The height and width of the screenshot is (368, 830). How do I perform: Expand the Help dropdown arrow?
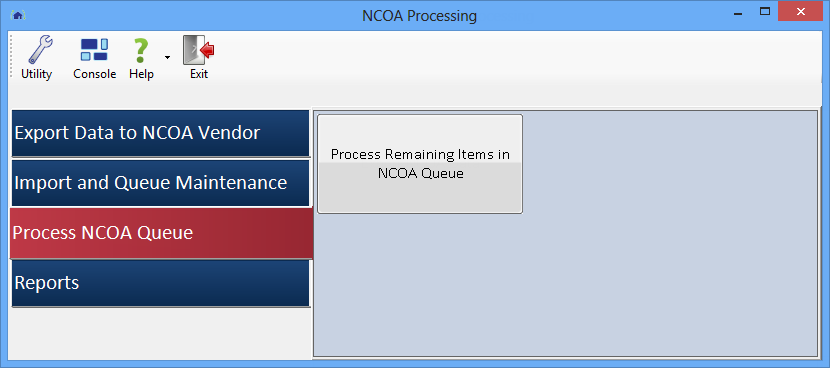pos(167,57)
